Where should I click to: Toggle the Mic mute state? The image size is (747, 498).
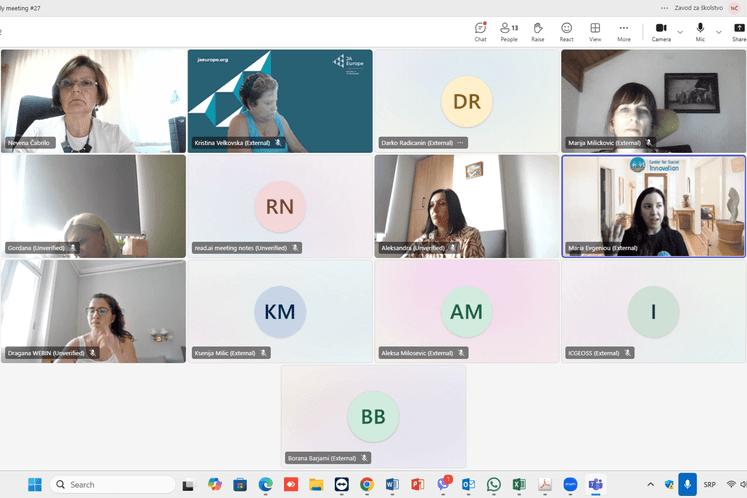(700, 31)
